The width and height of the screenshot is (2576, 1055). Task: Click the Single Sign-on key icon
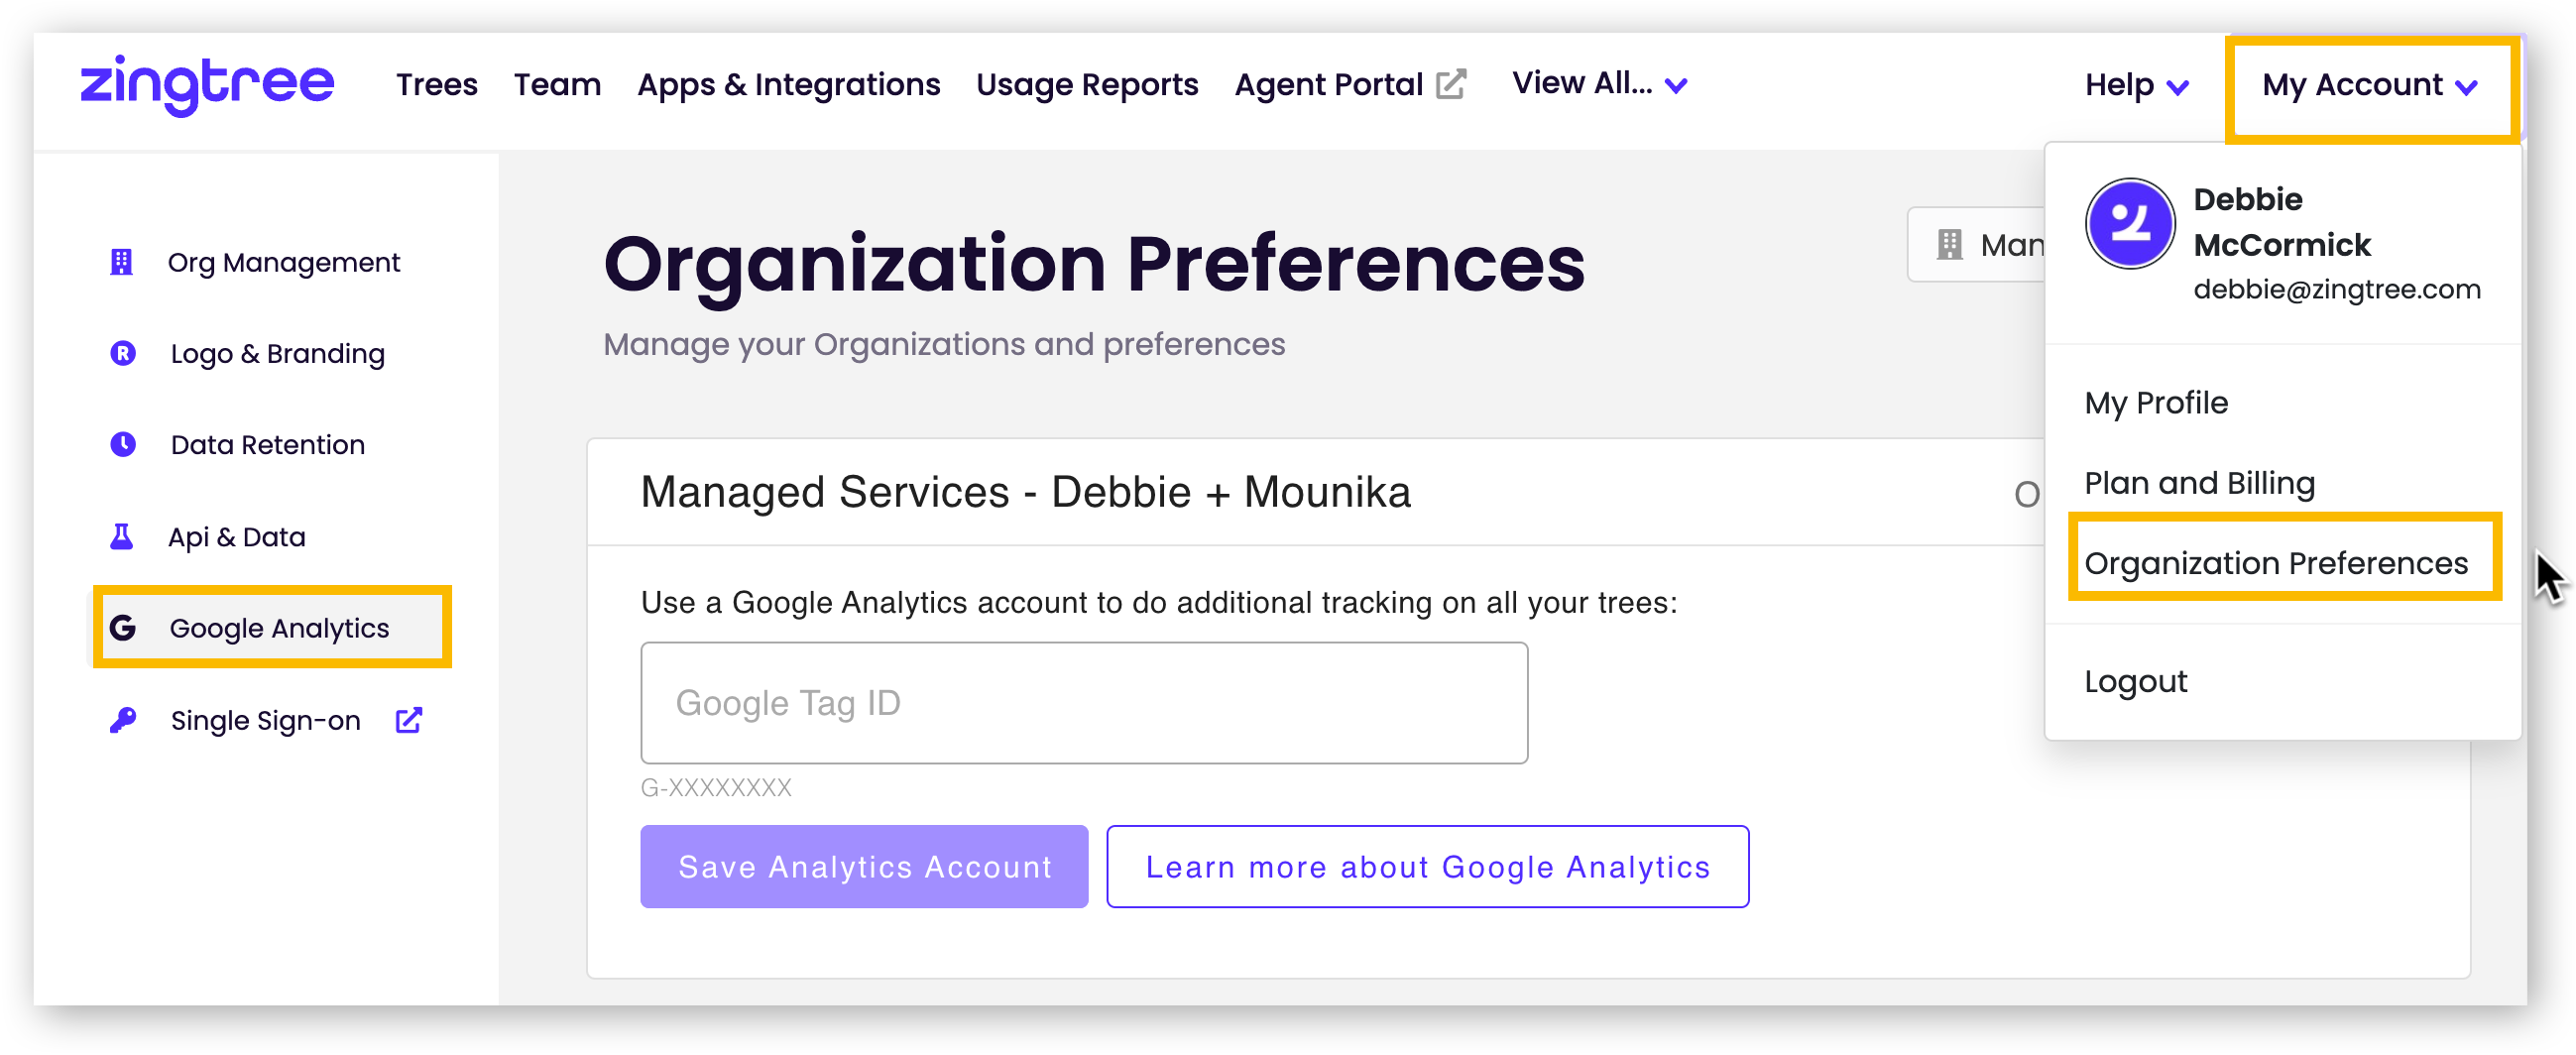pyautogui.click(x=122, y=720)
